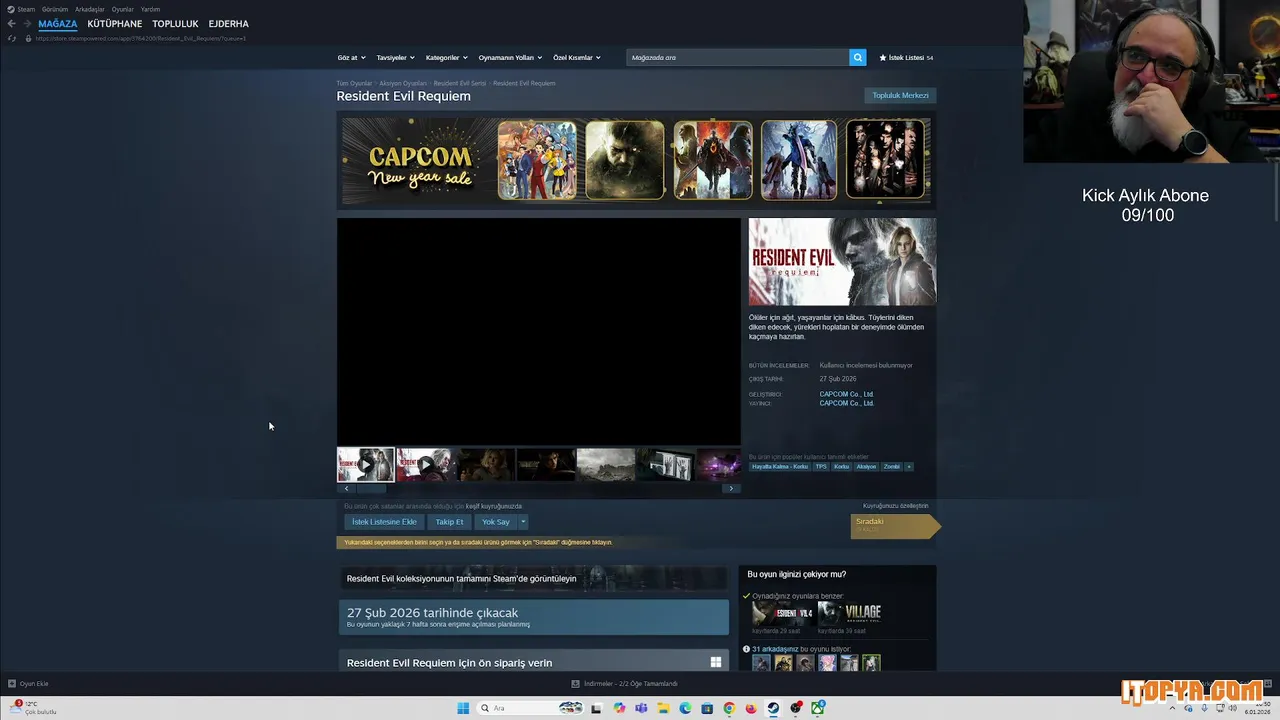Click the Tüm Oyunlar breadcrumb
Viewport: 1280px width, 720px height.
pyautogui.click(x=354, y=83)
